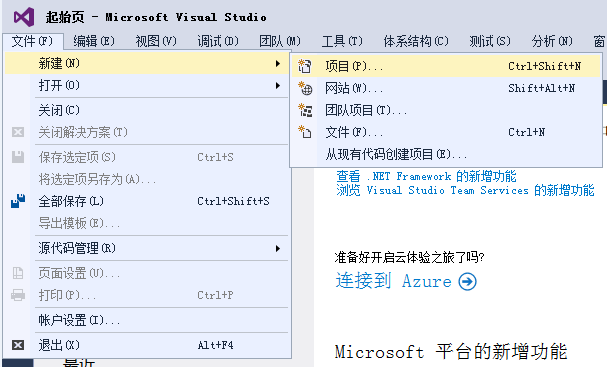This screenshot has height=367, width=607.
Task: Expand the 新建 (New) submenu arrow
Action: 278,63
